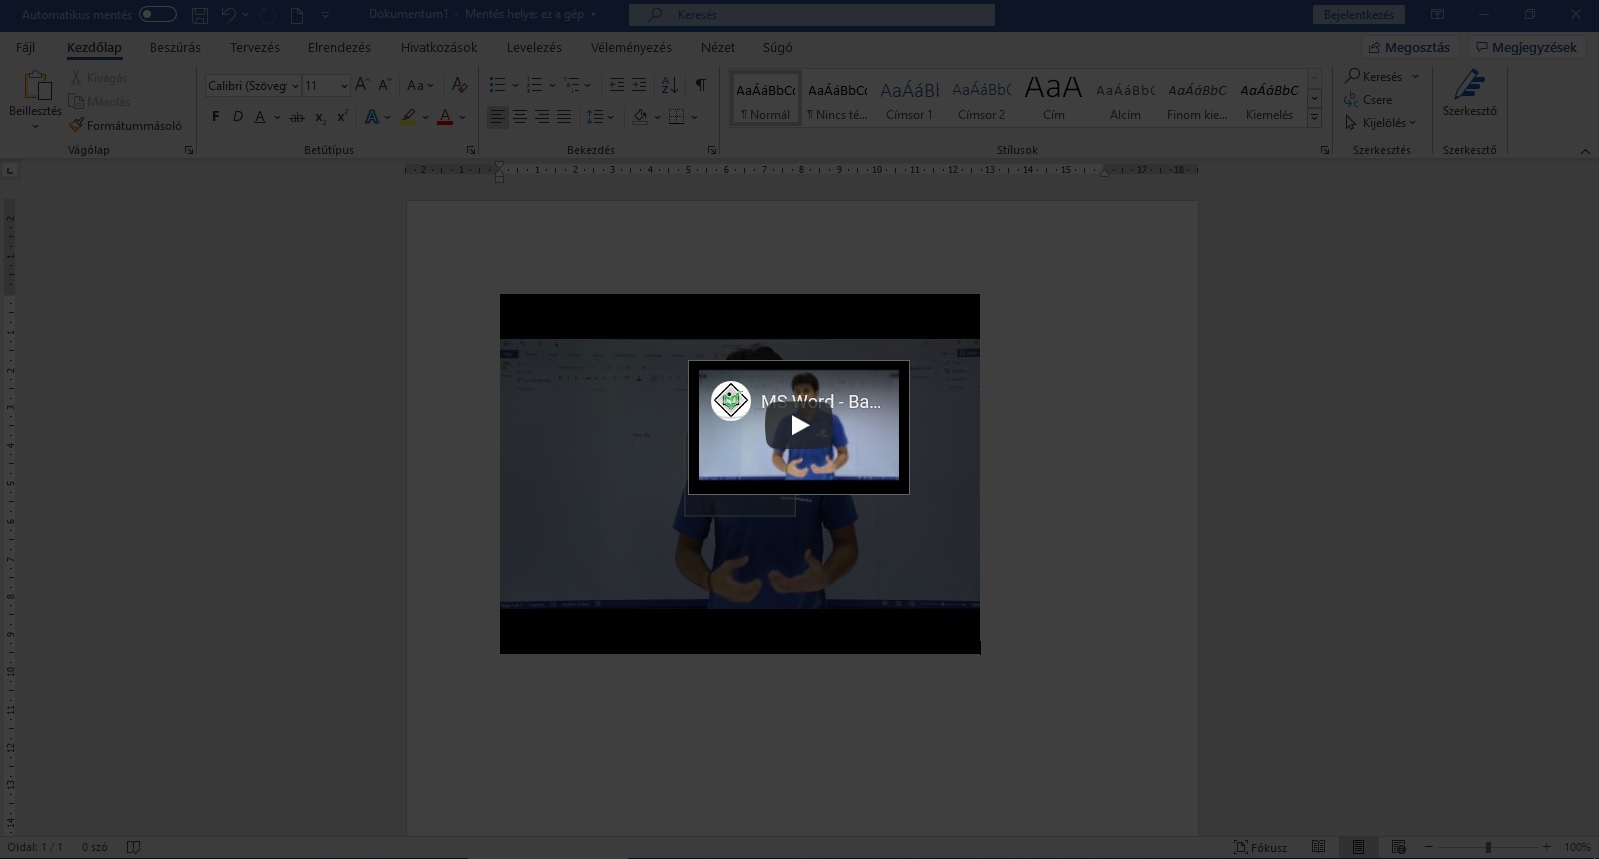Decrease font size with the smaller A icon
The image size is (1599, 859).
point(384,85)
